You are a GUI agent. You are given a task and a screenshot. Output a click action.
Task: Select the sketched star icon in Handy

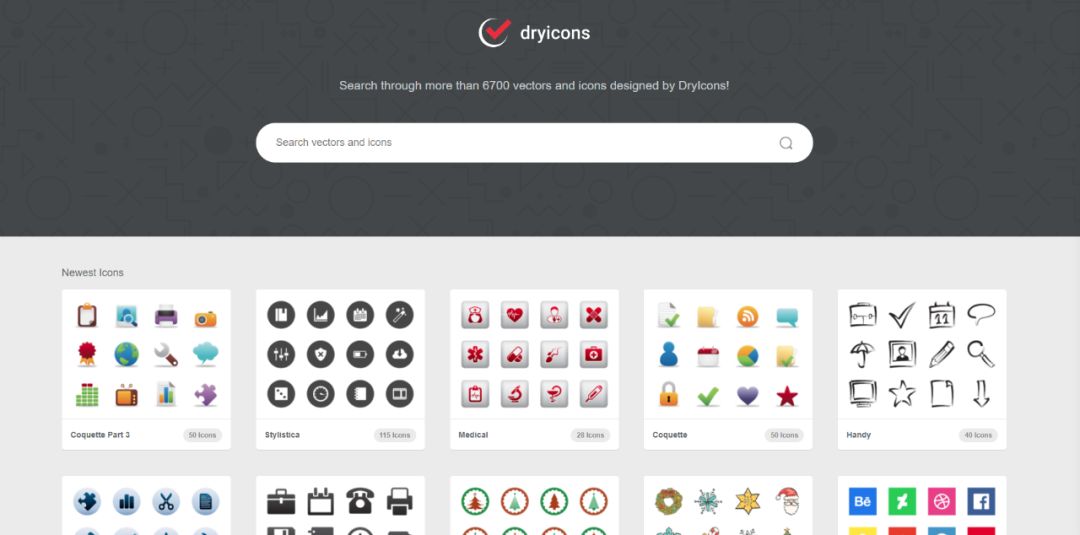[x=902, y=394]
